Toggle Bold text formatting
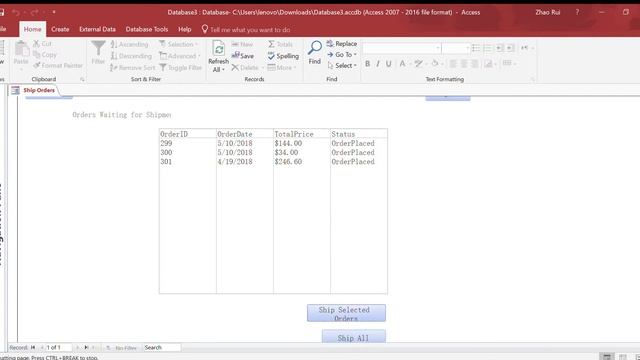 click(x=367, y=64)
